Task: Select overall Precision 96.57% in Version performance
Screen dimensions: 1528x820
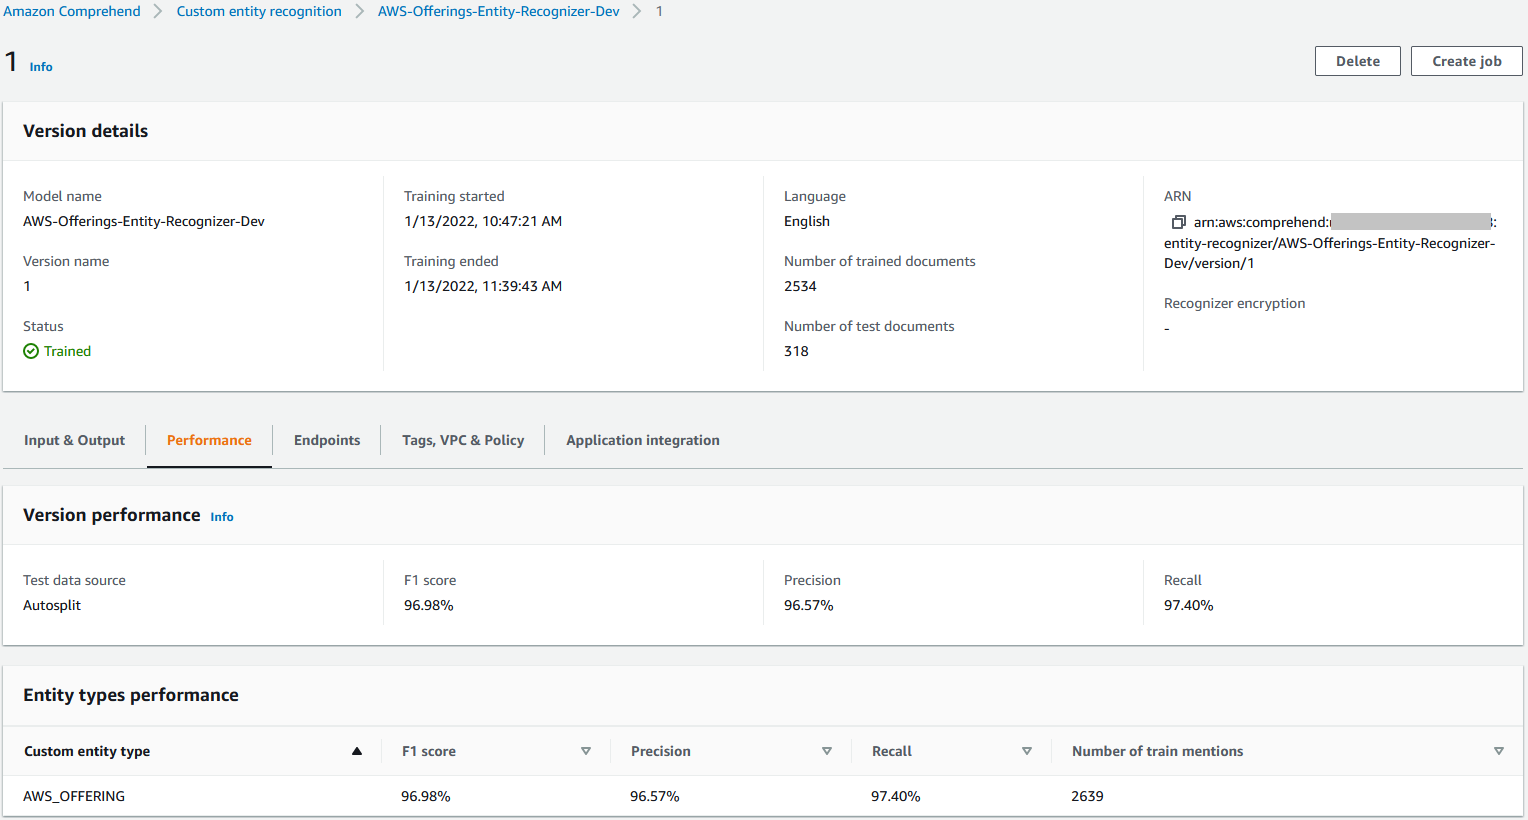Action: (809, 605)
